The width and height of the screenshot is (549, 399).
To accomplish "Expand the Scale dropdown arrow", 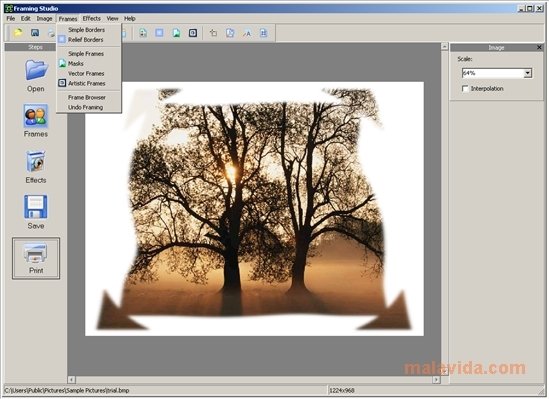I will 527,73.
